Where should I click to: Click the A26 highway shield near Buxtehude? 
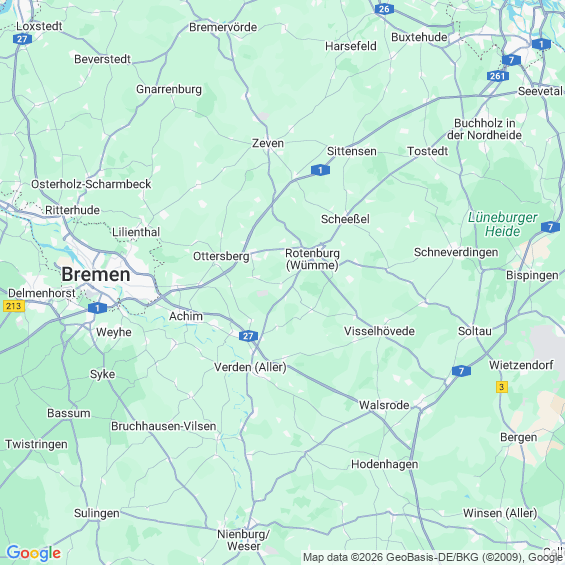pos(384,9)
